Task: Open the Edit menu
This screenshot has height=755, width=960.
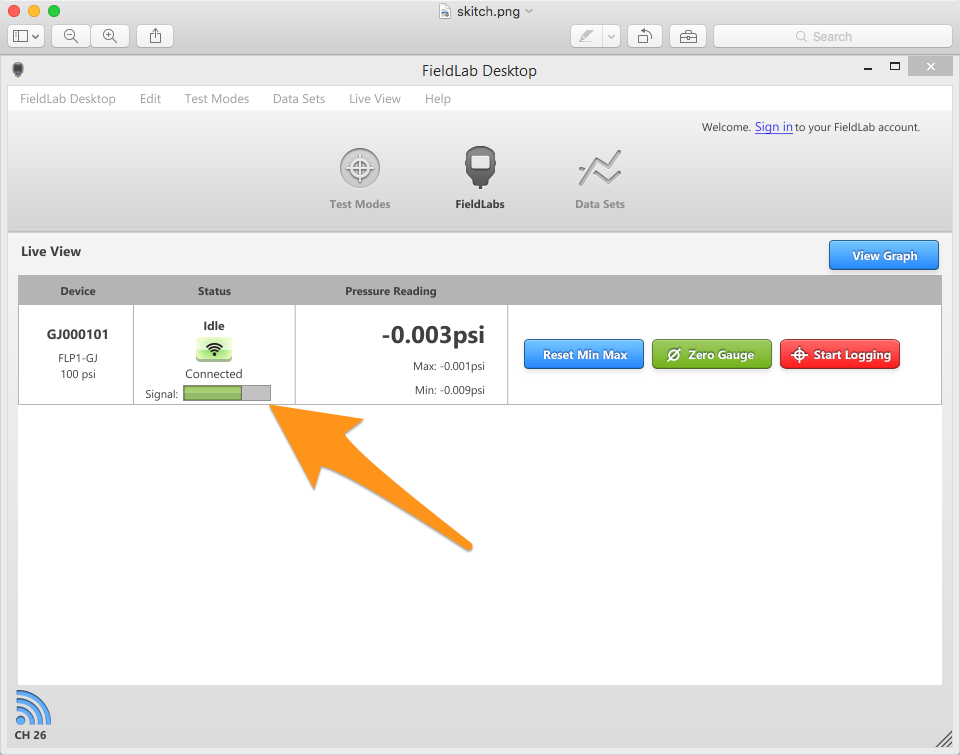Action: [x=150, y=99]
